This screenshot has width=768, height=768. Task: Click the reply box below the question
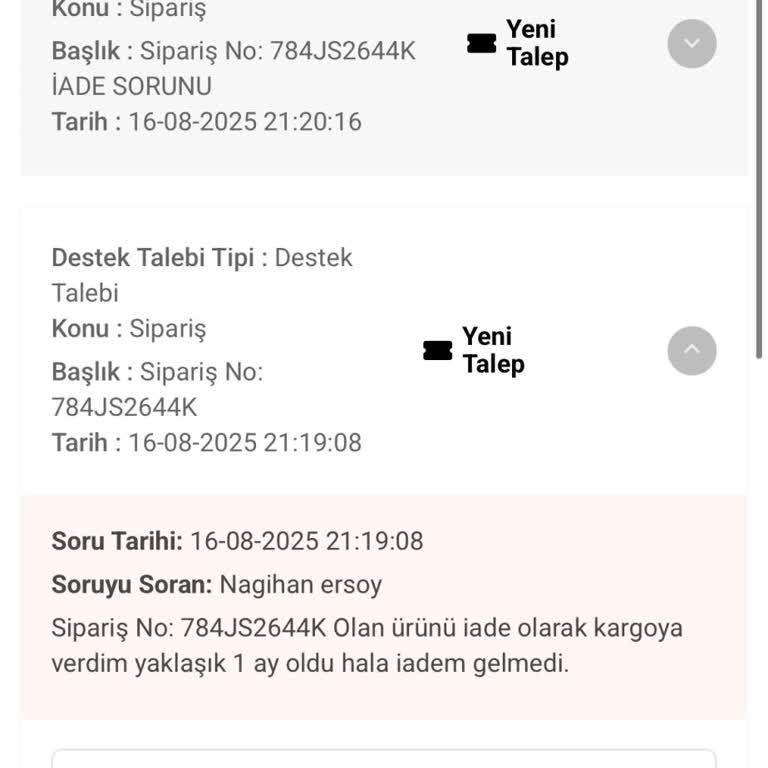[384, 758]
